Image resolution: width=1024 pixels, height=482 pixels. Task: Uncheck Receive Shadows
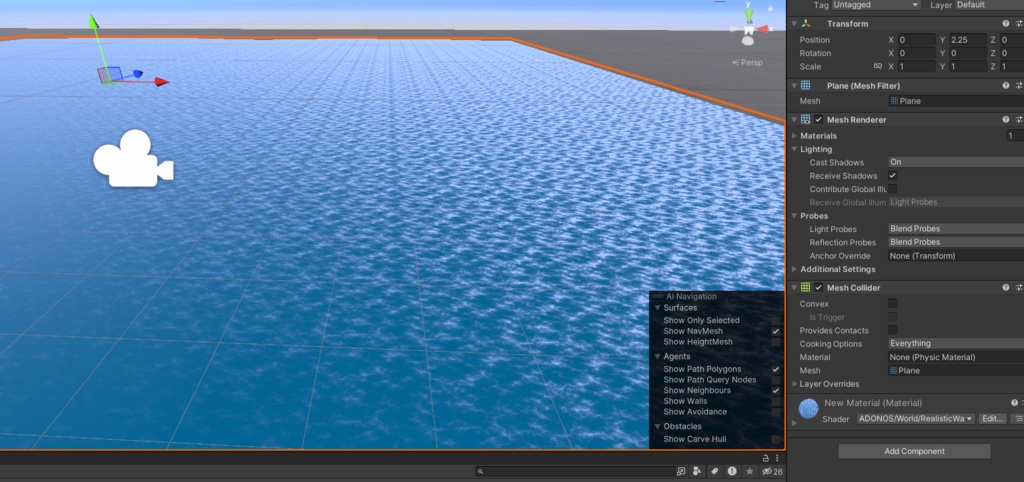(892, 176)
